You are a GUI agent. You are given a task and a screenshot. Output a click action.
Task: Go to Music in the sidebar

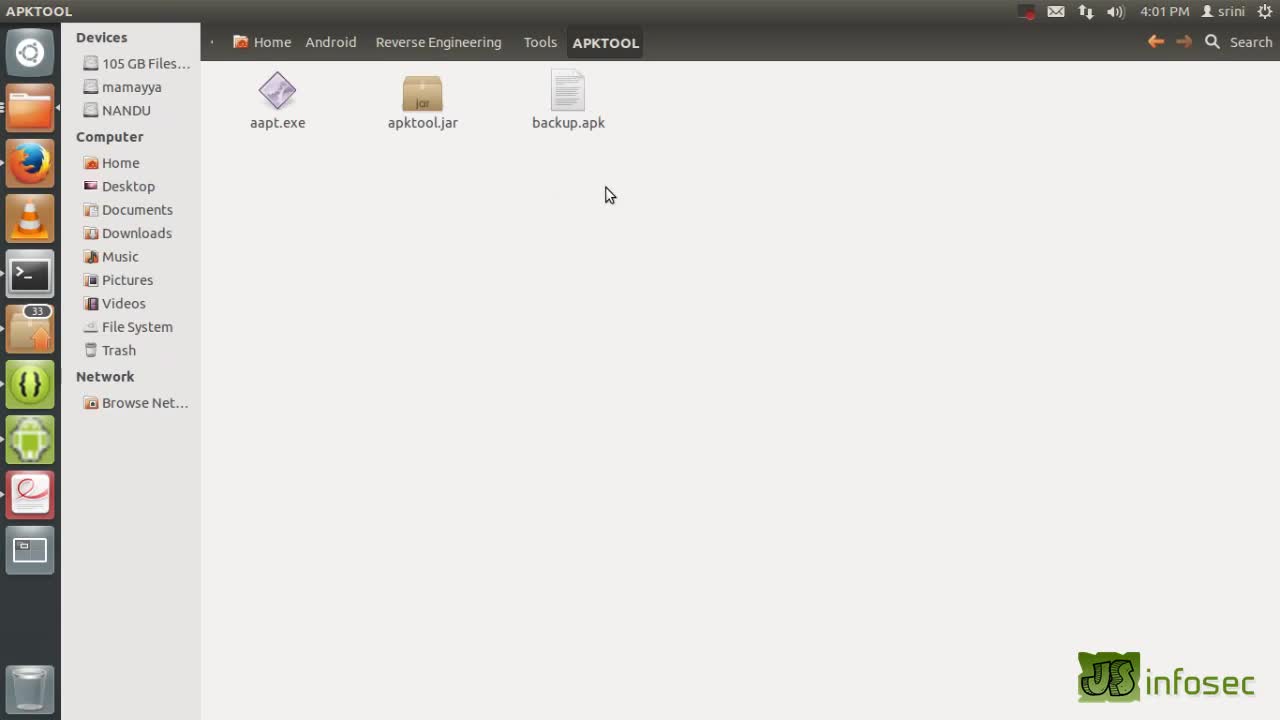point(111,257)
